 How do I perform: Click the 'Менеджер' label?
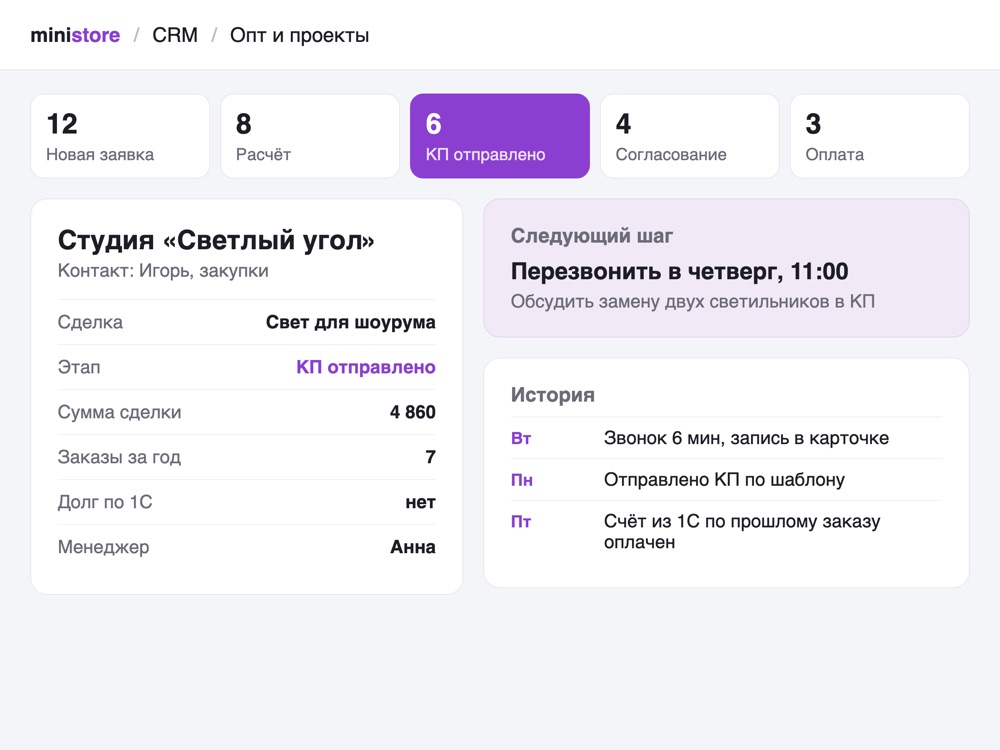[103, 547]
